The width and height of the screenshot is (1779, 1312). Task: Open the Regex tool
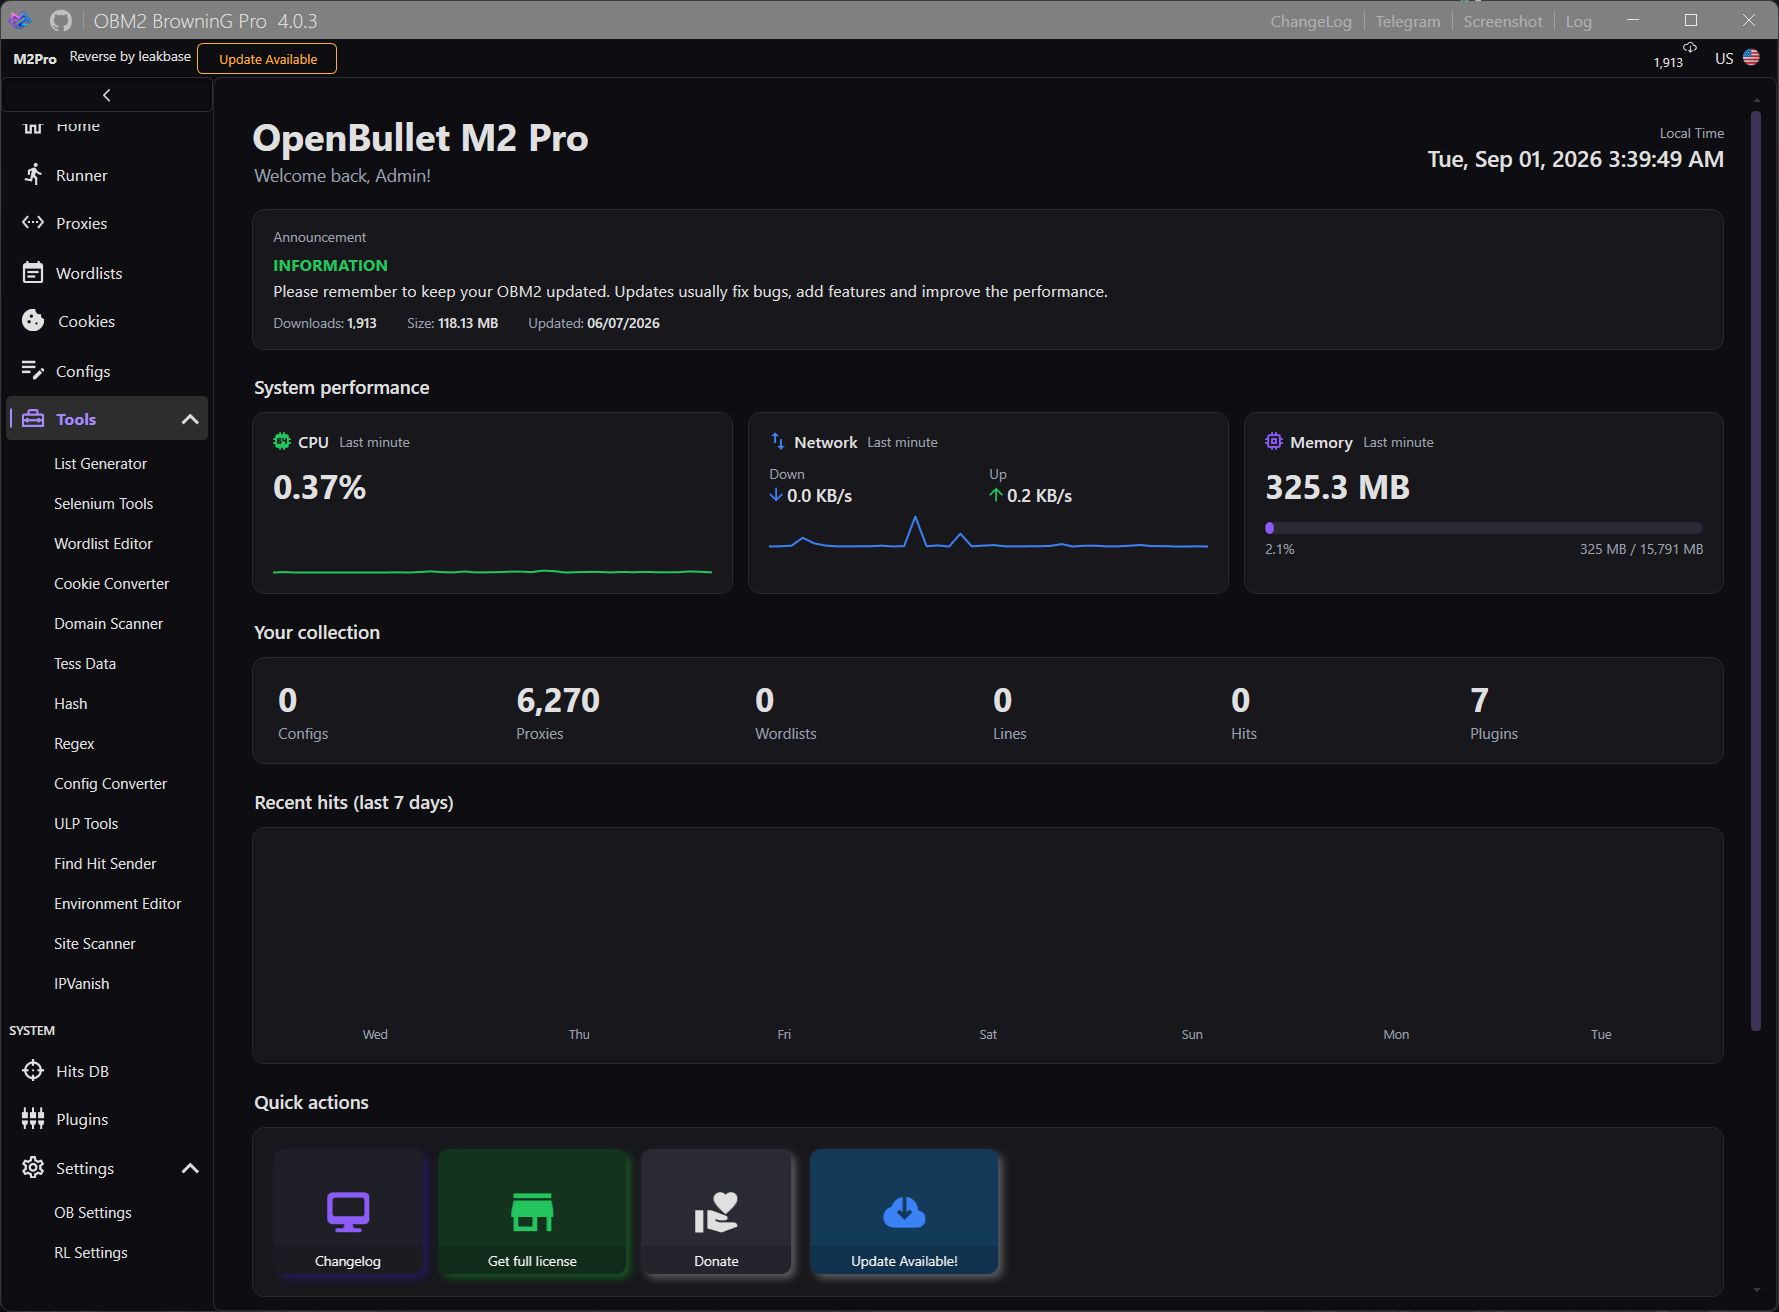click(x=74, y=744)
